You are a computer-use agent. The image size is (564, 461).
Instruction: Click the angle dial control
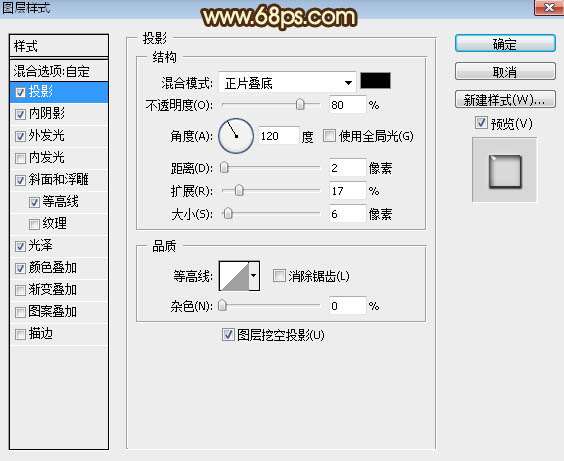[x=236, y=136]
